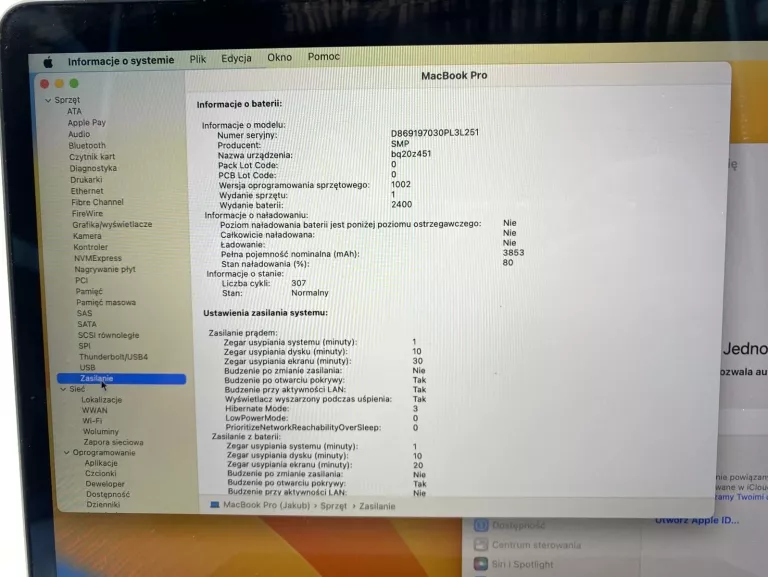This screenshot has width=768, height=577.
Task: Select Dzienniki in the sidebar
Action: point(103,504)
